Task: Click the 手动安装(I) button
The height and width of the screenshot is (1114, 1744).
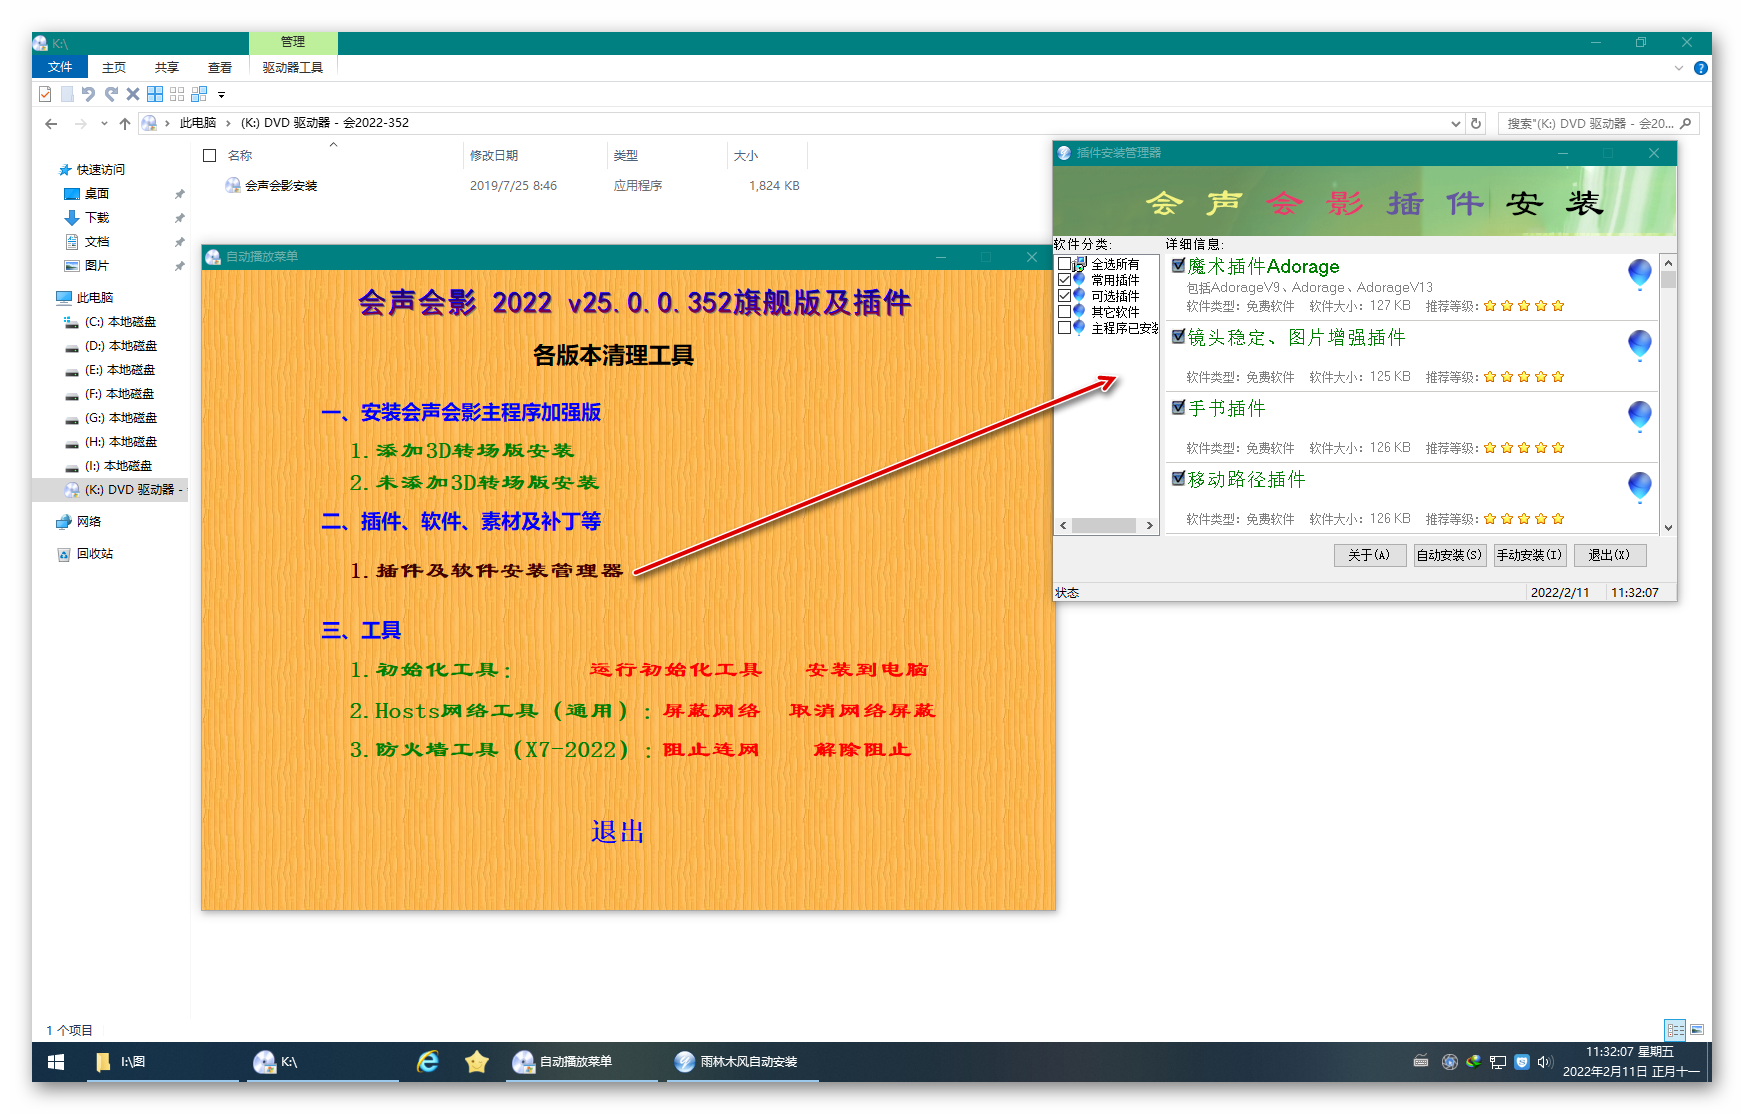Action: point(1530,555)
